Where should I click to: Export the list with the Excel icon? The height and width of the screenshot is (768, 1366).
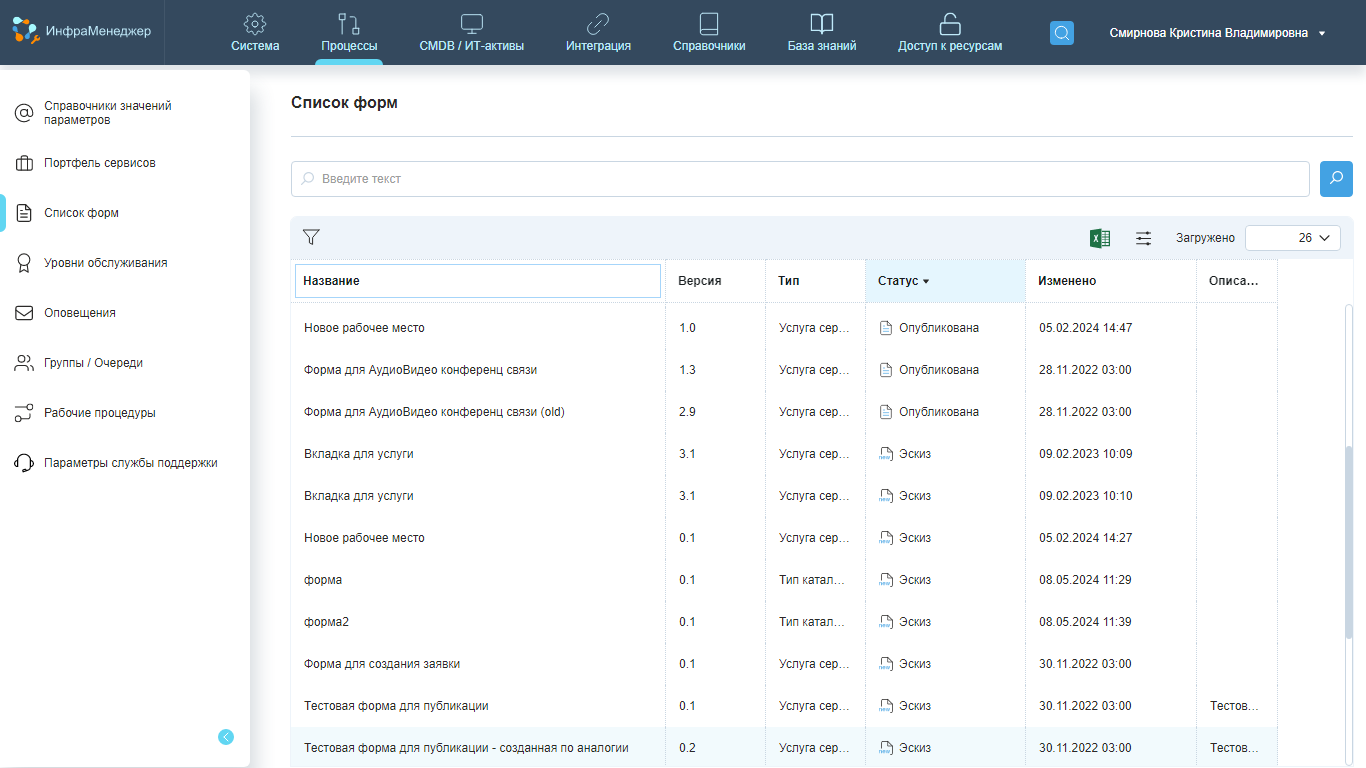(x=1100, y=238)
